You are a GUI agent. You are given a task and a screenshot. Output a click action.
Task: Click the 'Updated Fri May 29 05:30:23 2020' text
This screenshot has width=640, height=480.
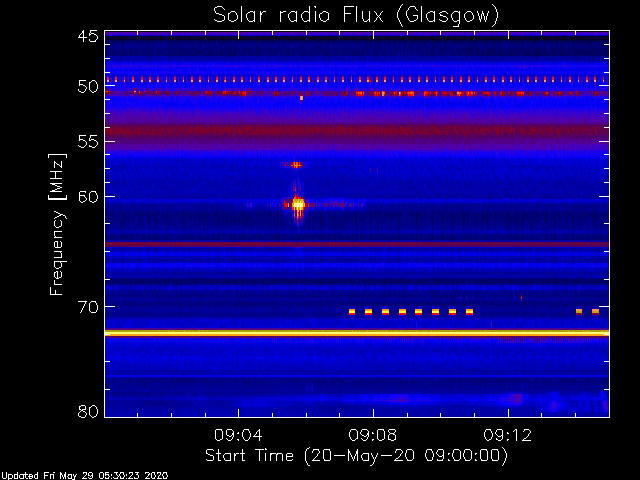(84, 476)
